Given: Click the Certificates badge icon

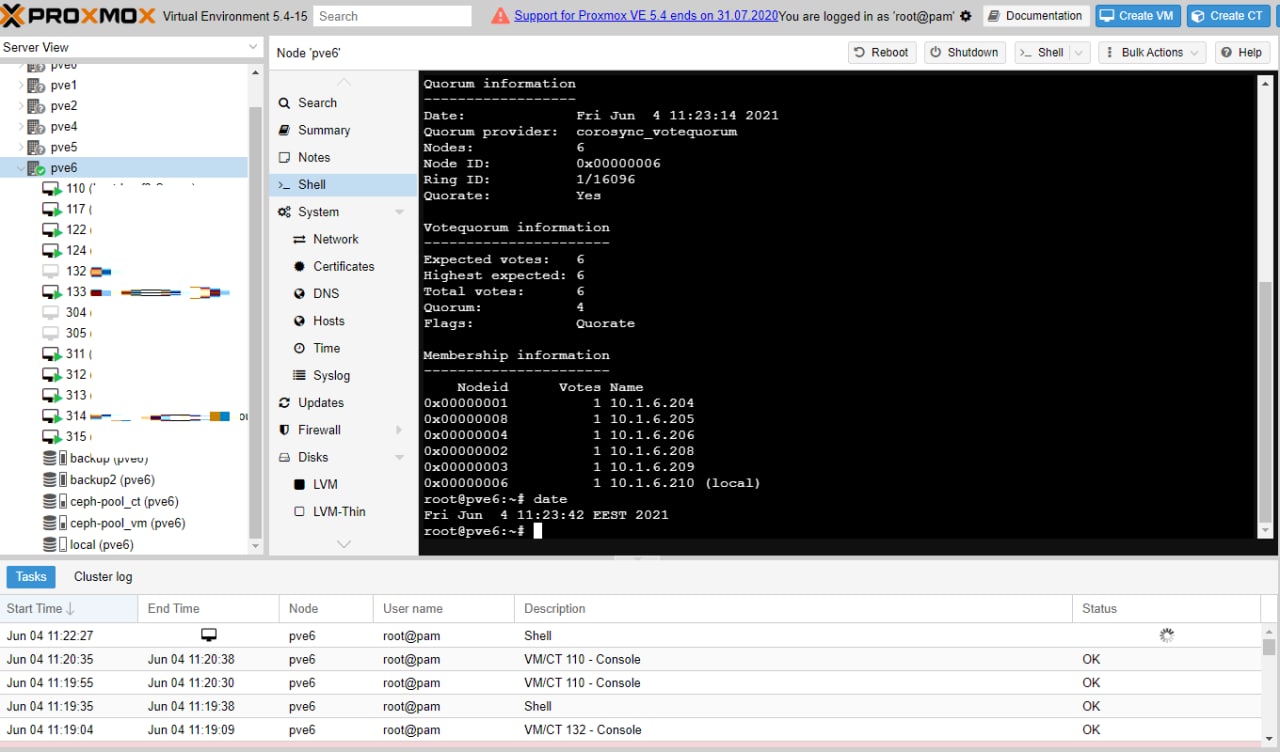Looking at the screenshot, I should click(299, 266).
